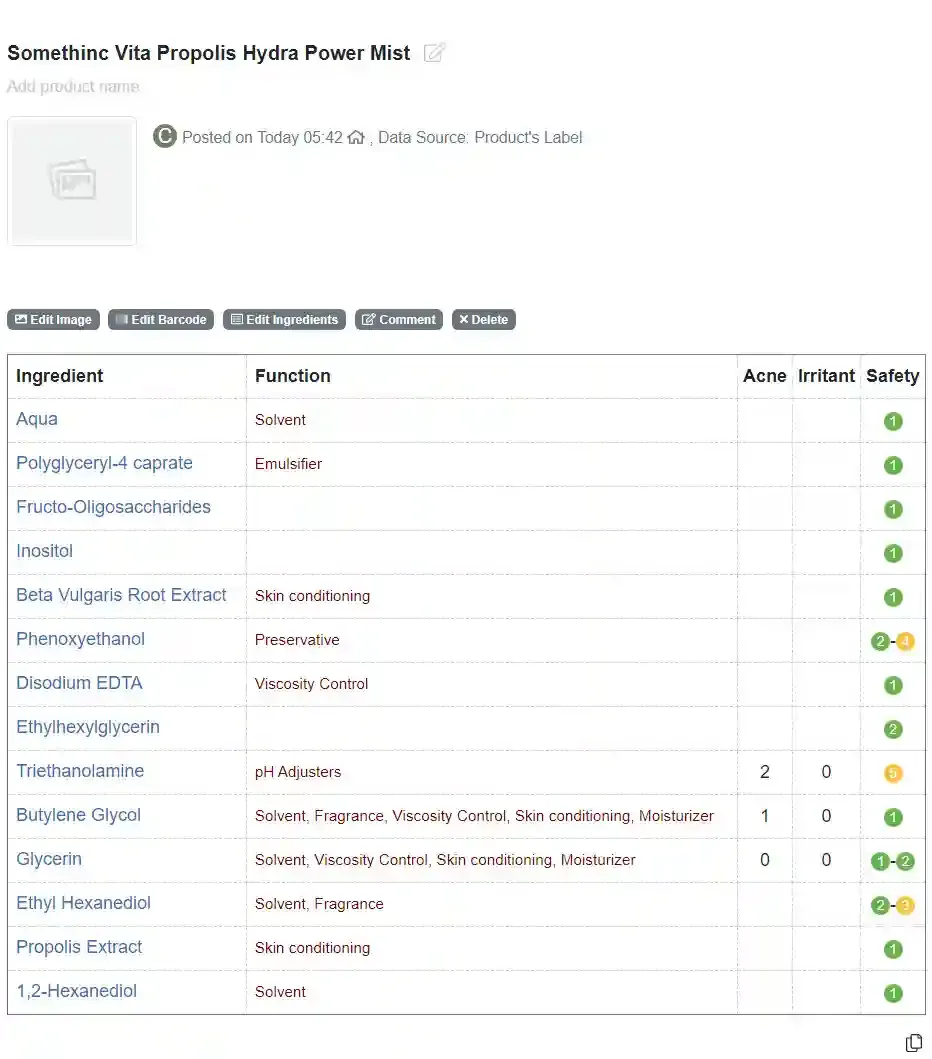Click the Butylene Glycol link
932x1059 pixels.
tap(78, 815)
